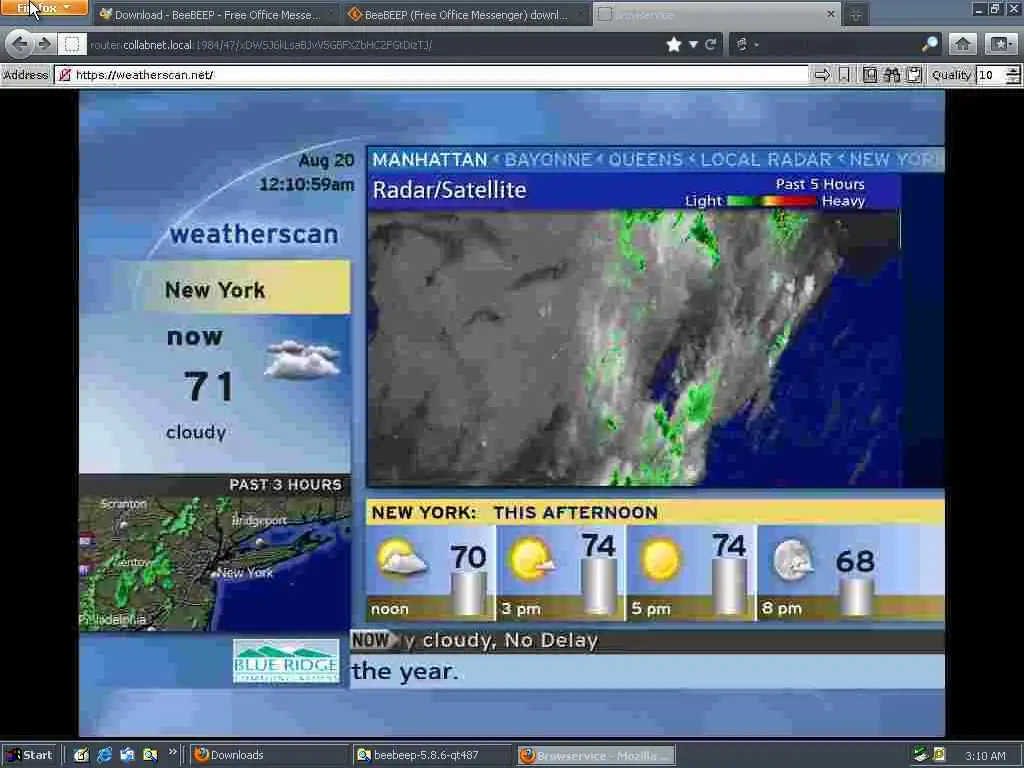Go to the Firefox home page
This screenshot has width=1024, height=768.
(x=963, y=44)
